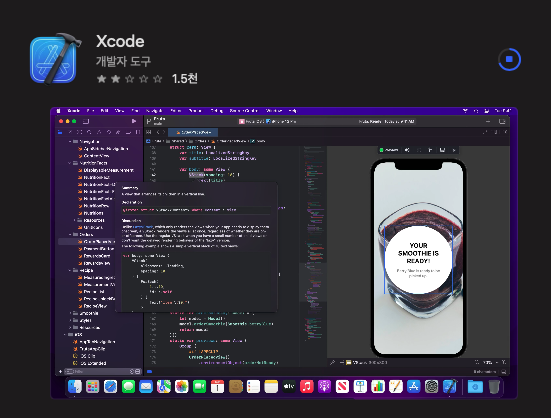
Task: Click the project navigator folder icon in the preview
Action: (60, 132)
